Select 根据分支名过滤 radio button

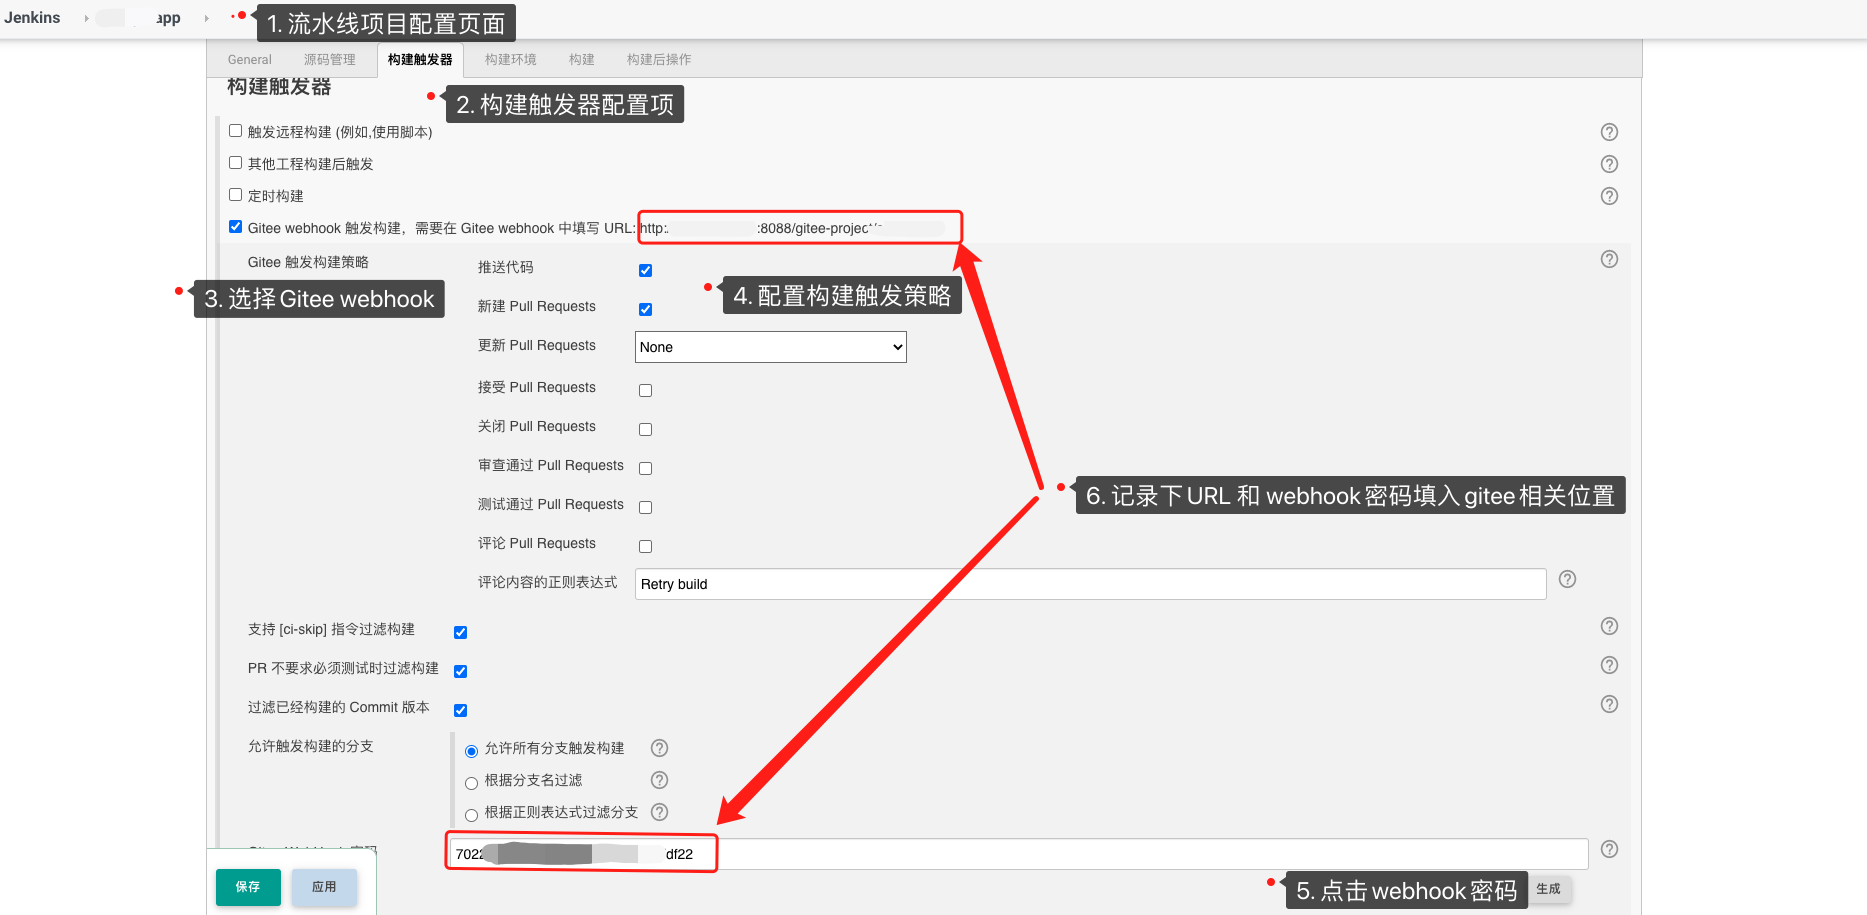click(x=471, y=783)
